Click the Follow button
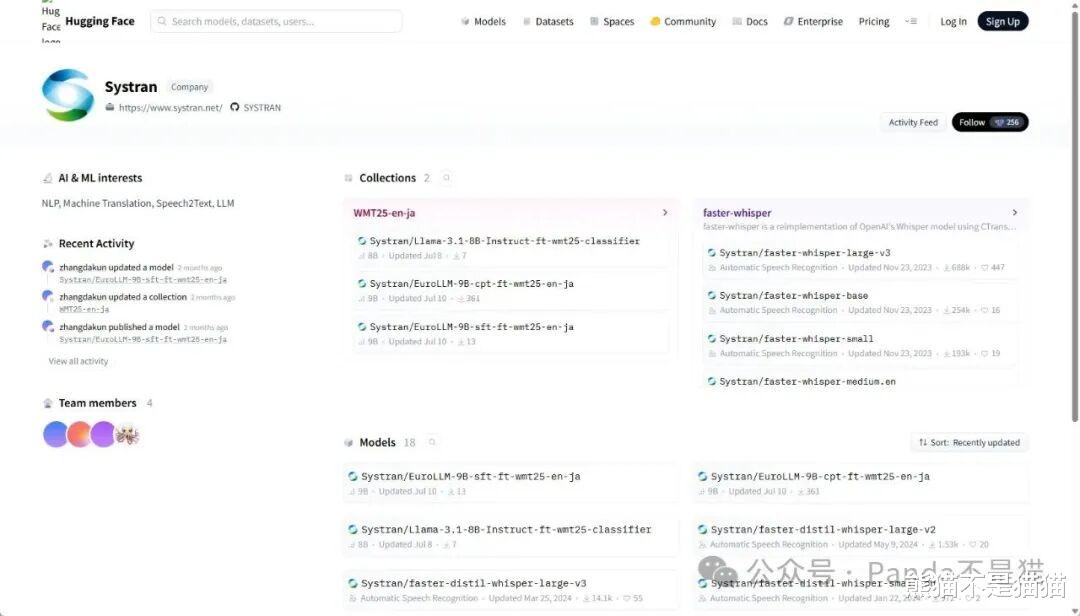This screenshot has height=616, width=1080. pyautogui.click(x=990, y=122)
